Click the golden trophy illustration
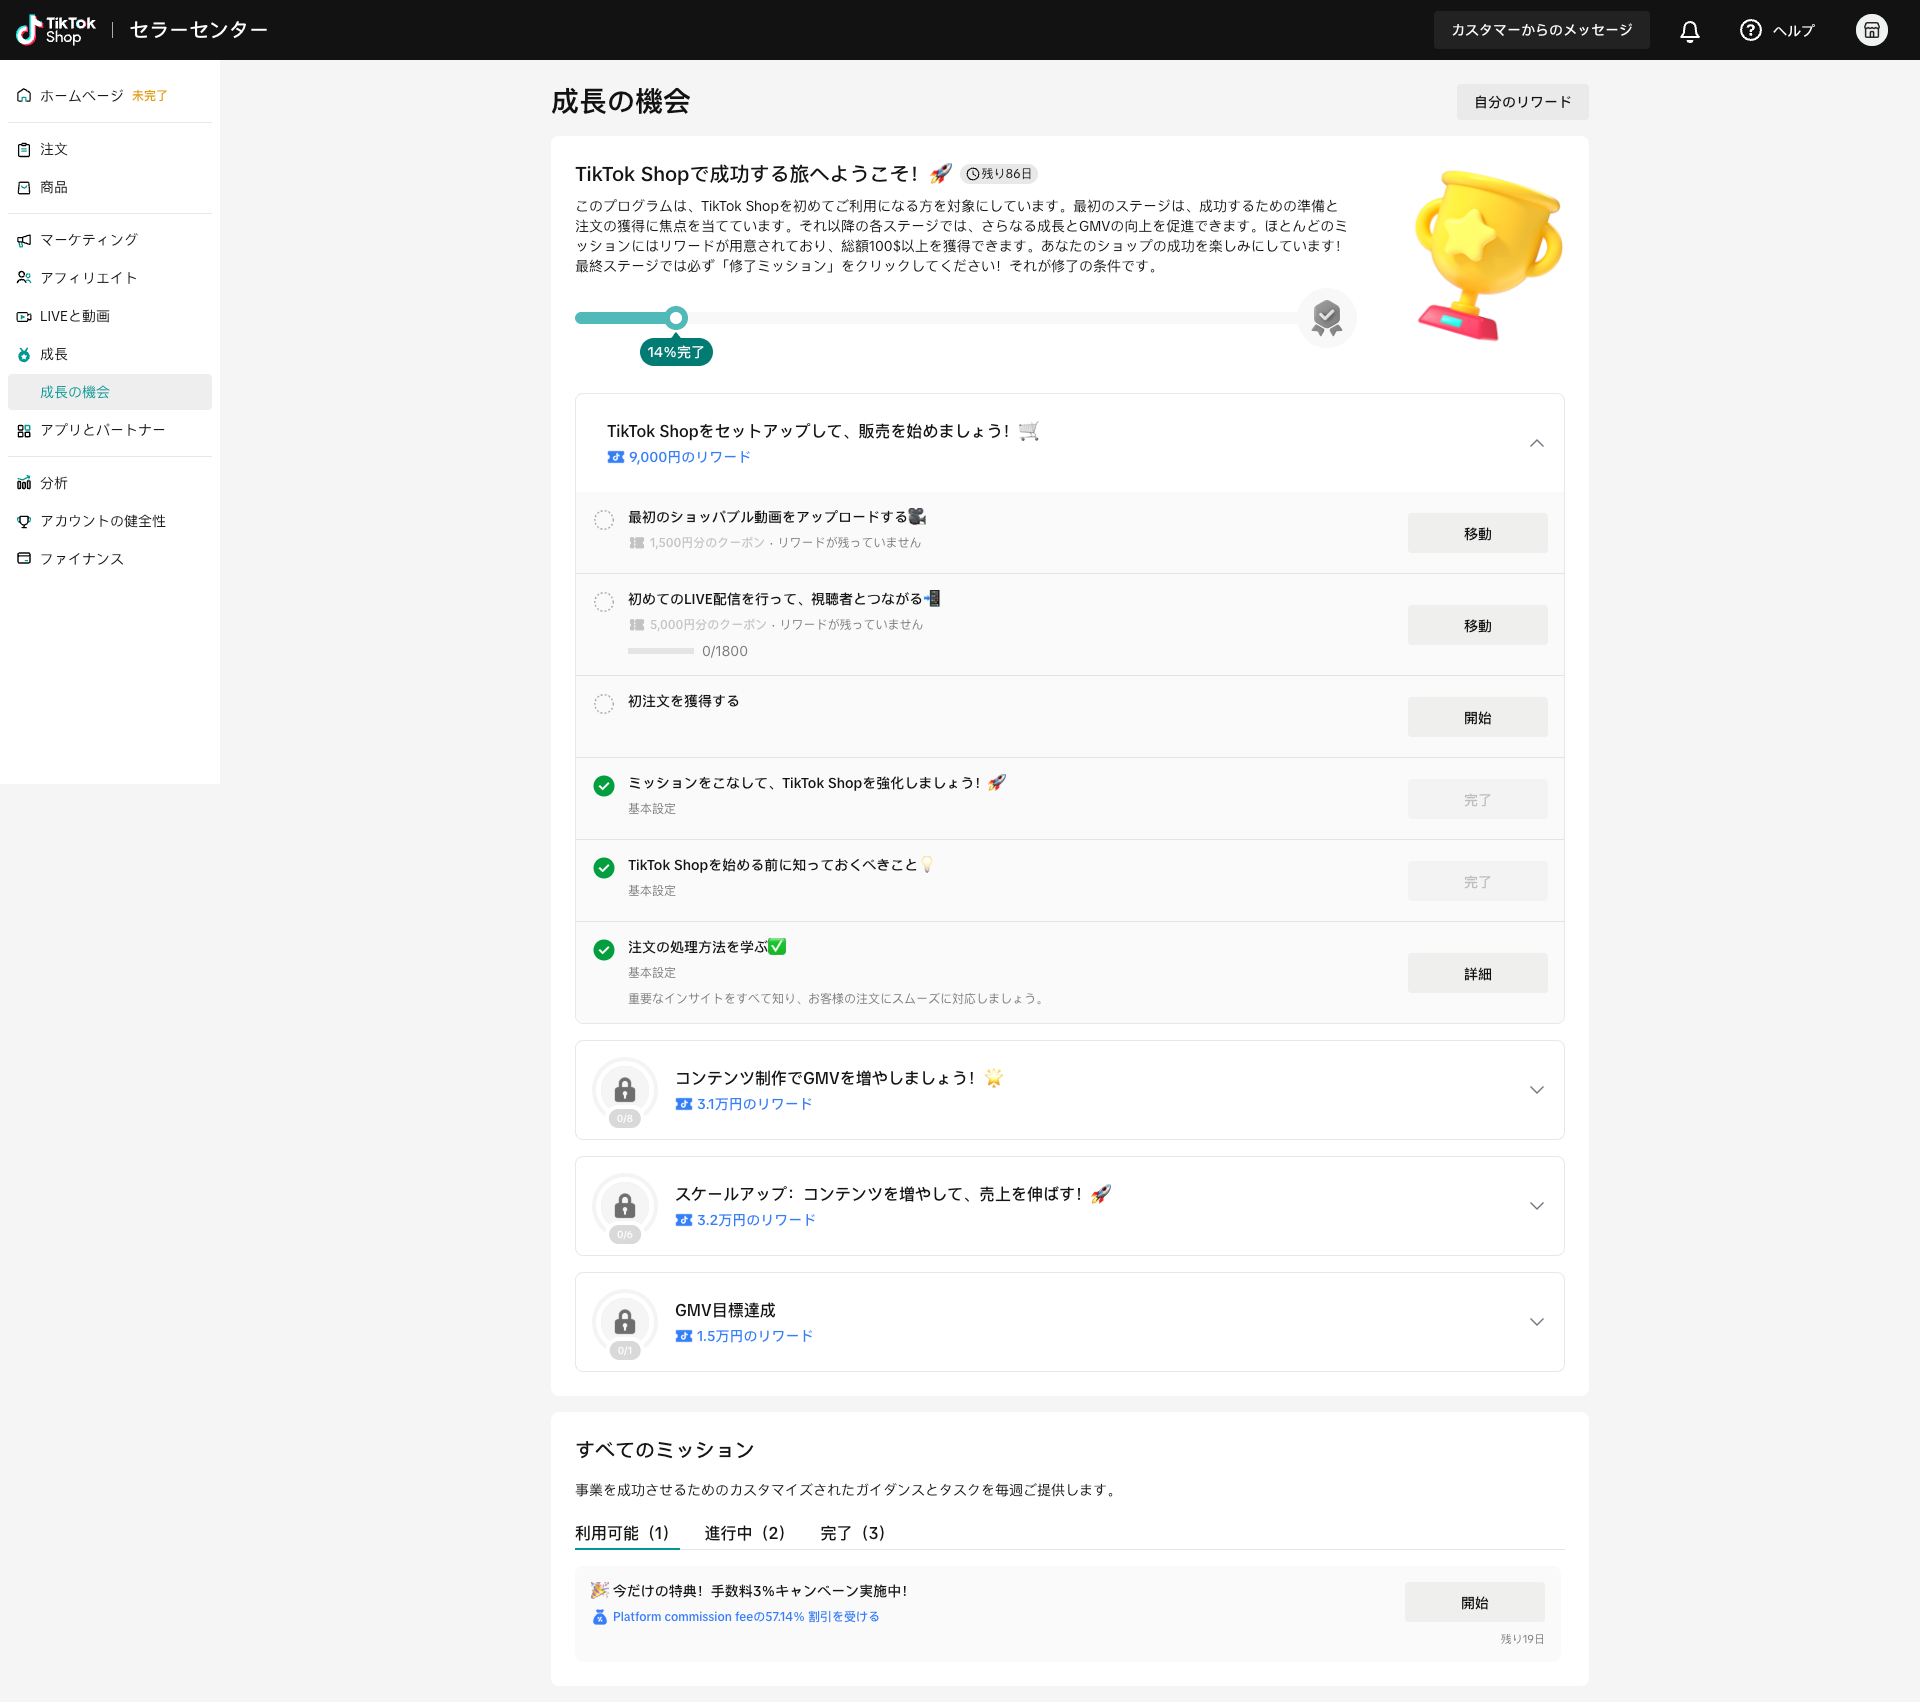1920x1702 pixels. coord(1486,255)
